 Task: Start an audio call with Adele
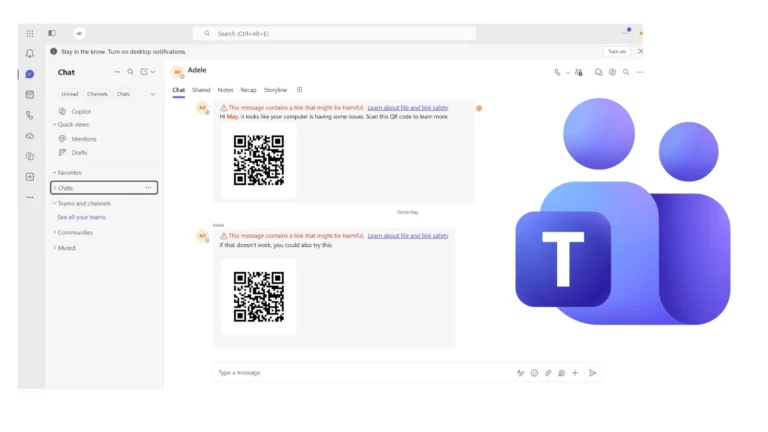click(x=557, y=72)
